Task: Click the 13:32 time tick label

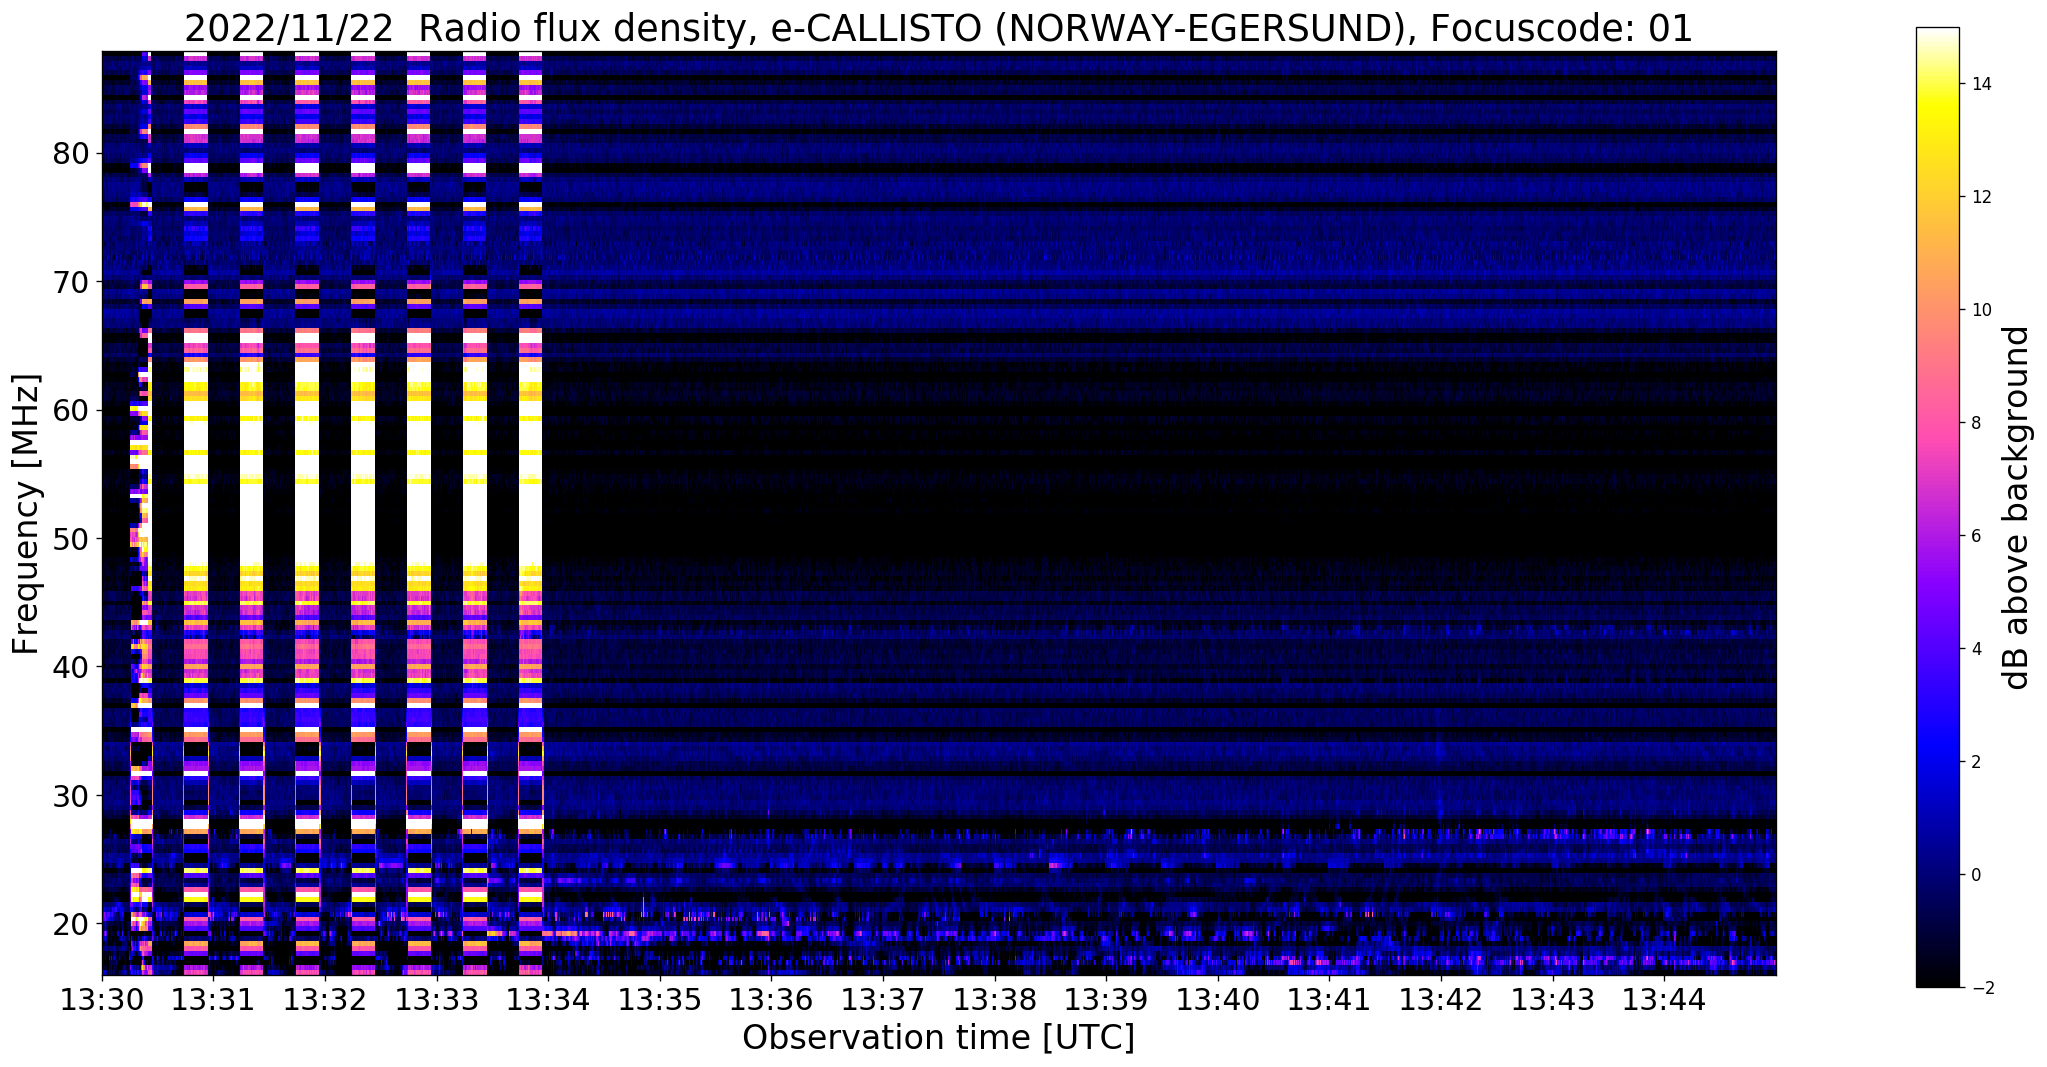Action: [325, 999]
